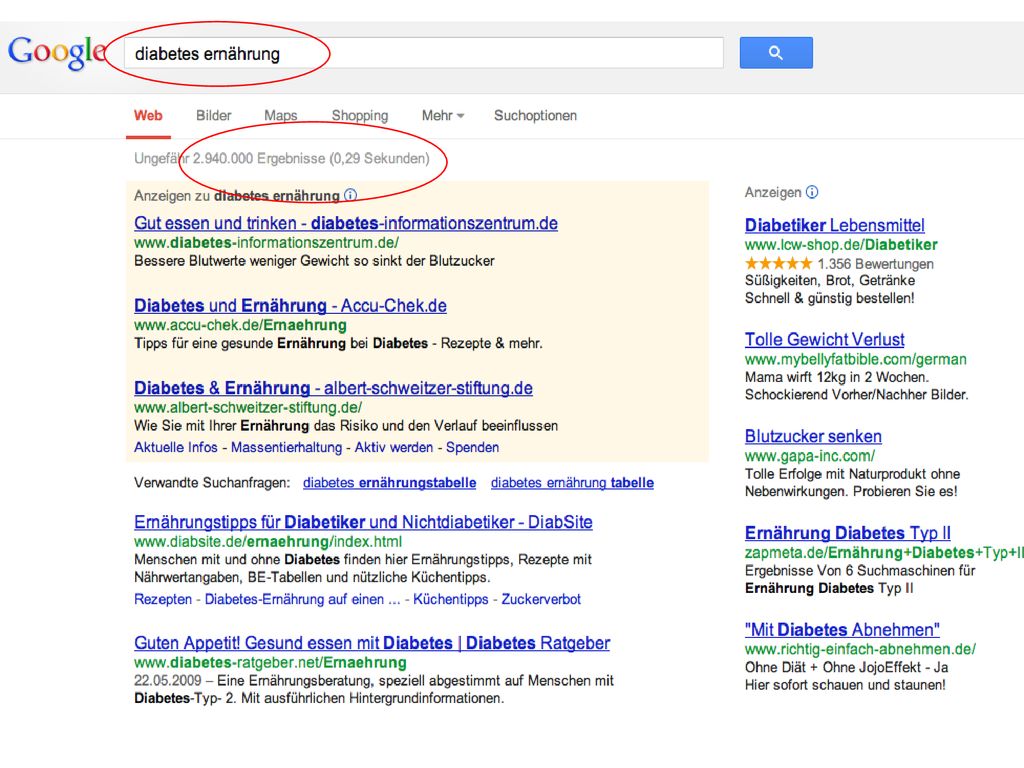Open 'Diabetes & Ernährung - albert-schweitzer-stiftung.de' link
The width and height of the screenshot is (1024, 768).
[334, 388]
